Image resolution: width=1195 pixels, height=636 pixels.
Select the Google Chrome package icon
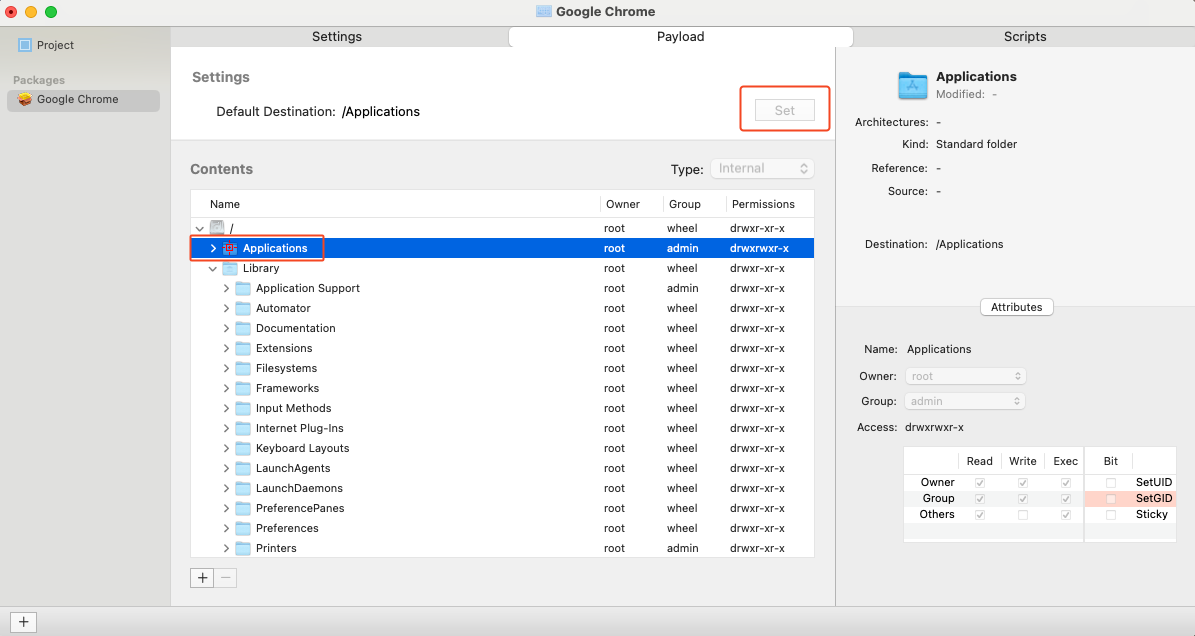25,100
